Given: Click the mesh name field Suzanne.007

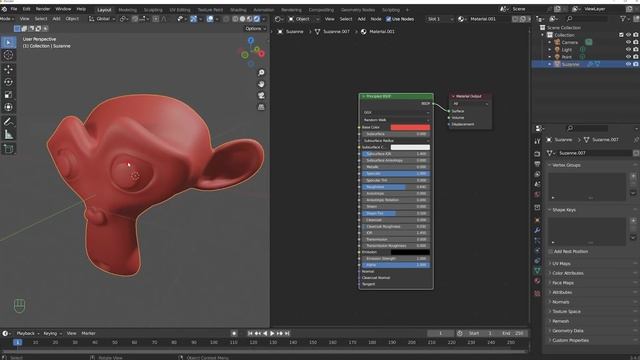Looking at the screenshot, I should (x=594, y=153).
